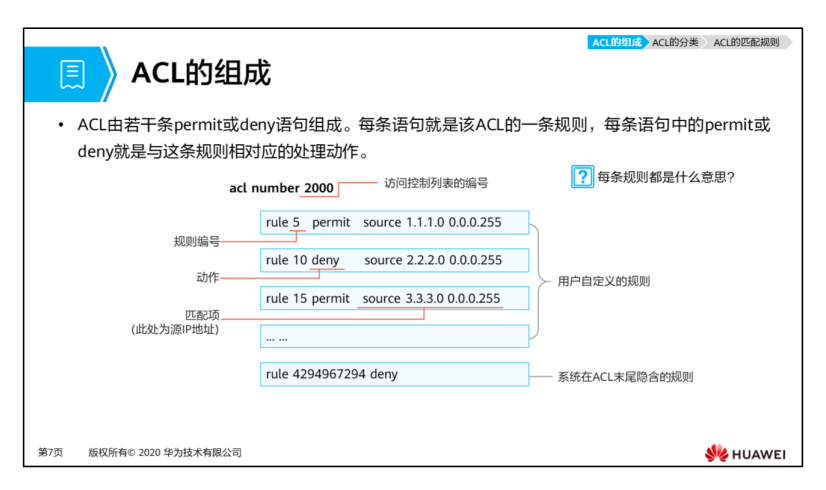Click the label 访问控制列表的编号
Screen dimensions: 826x490
pos(436,183)
